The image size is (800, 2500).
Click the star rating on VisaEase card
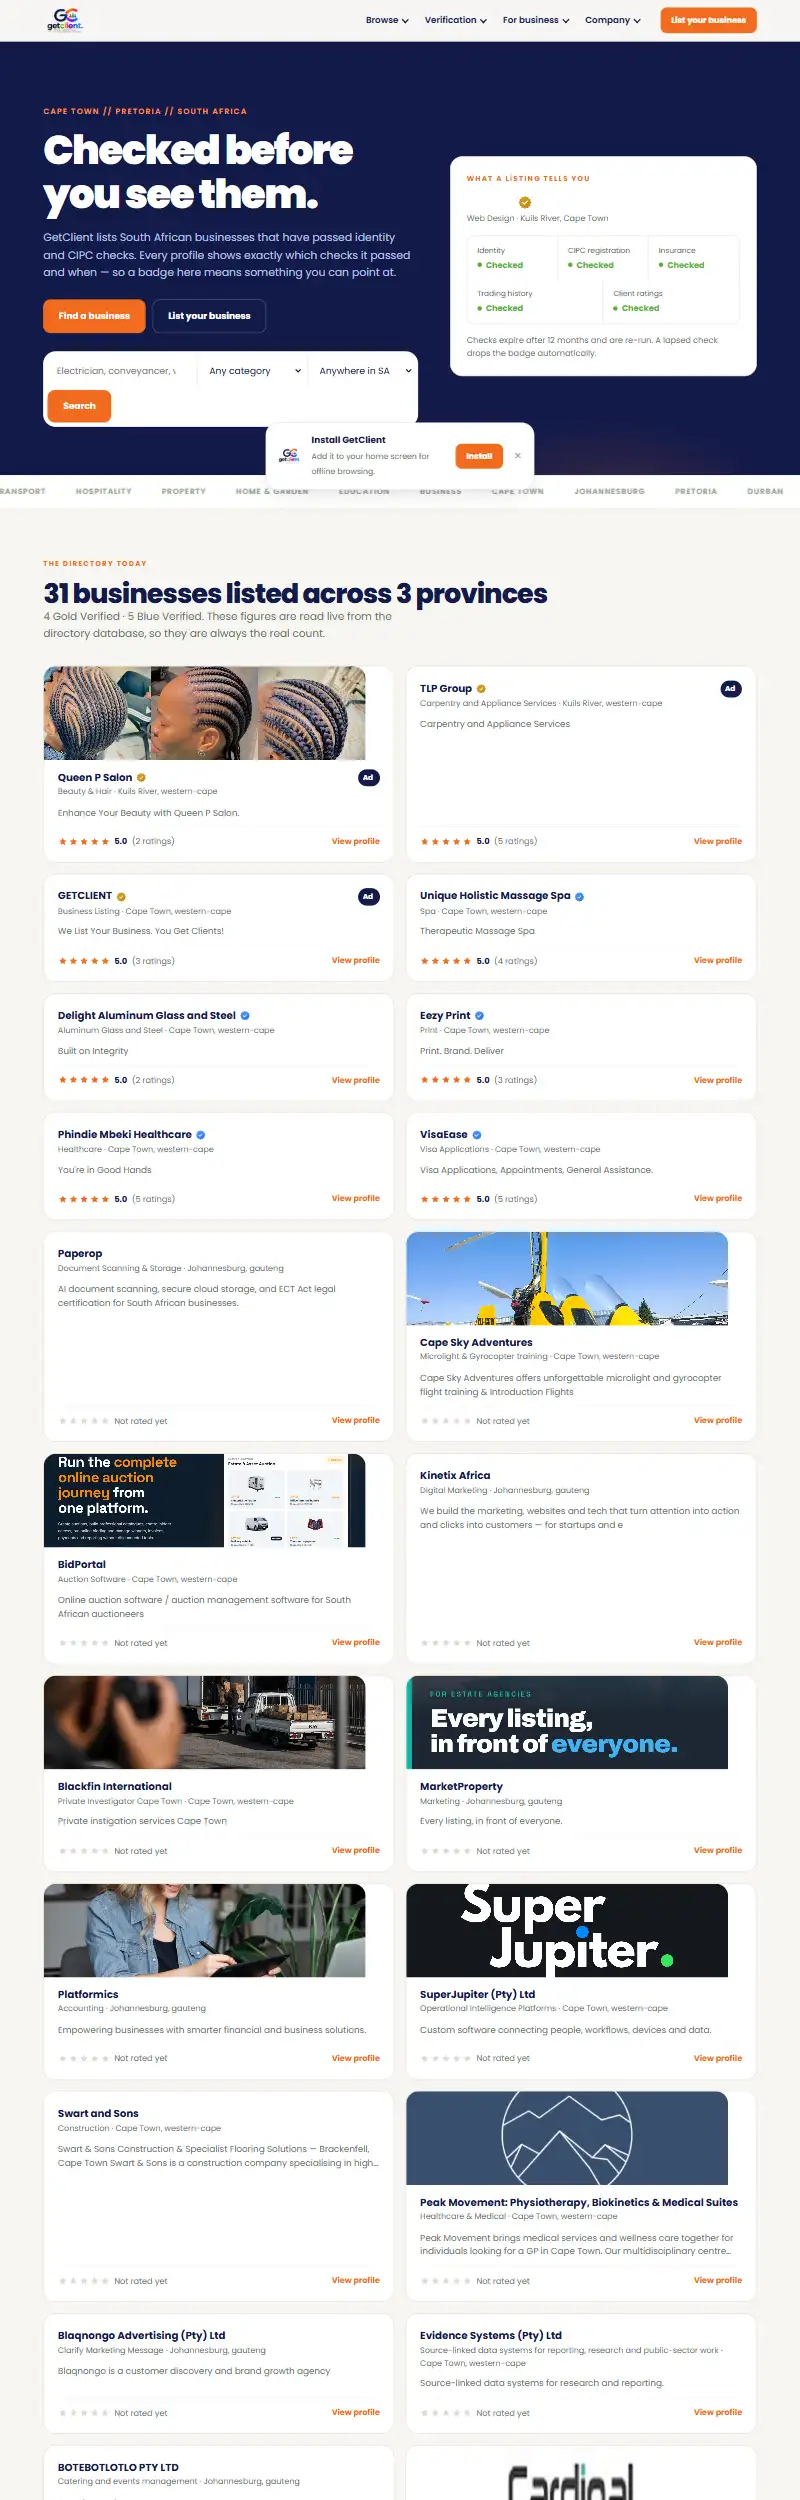tap(446, 1199)
